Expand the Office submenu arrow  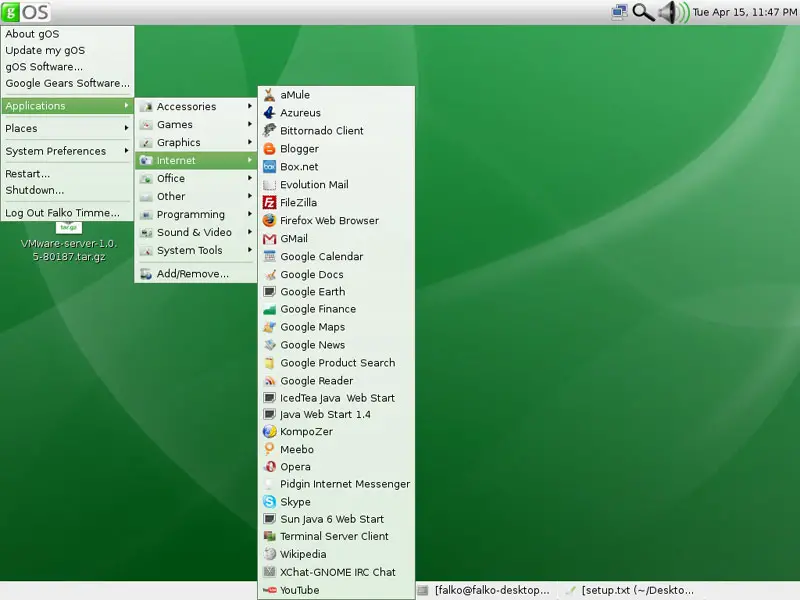tap(250, 178)
